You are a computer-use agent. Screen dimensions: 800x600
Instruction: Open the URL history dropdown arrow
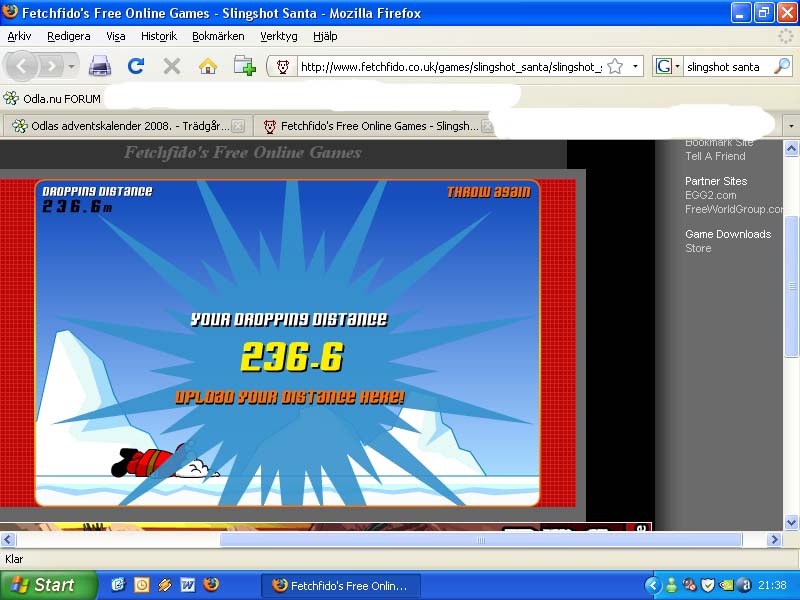point(635,67)
